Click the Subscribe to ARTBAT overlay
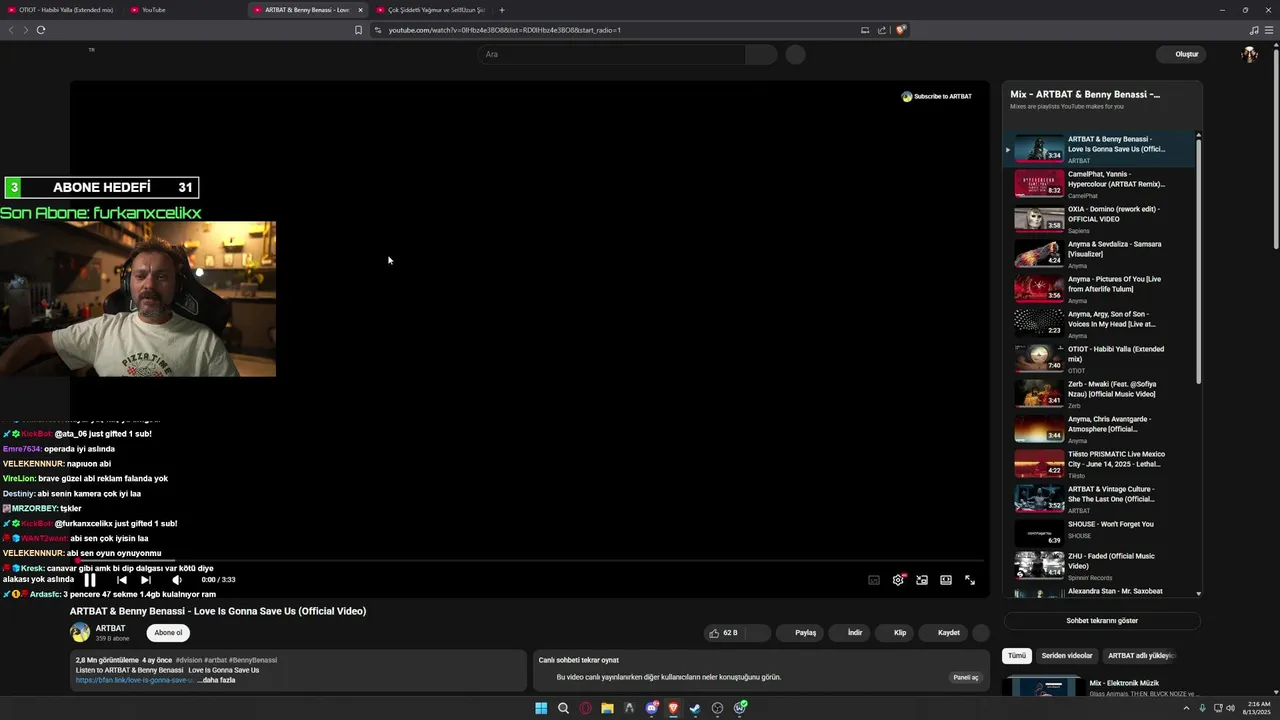 coord(936,97)
